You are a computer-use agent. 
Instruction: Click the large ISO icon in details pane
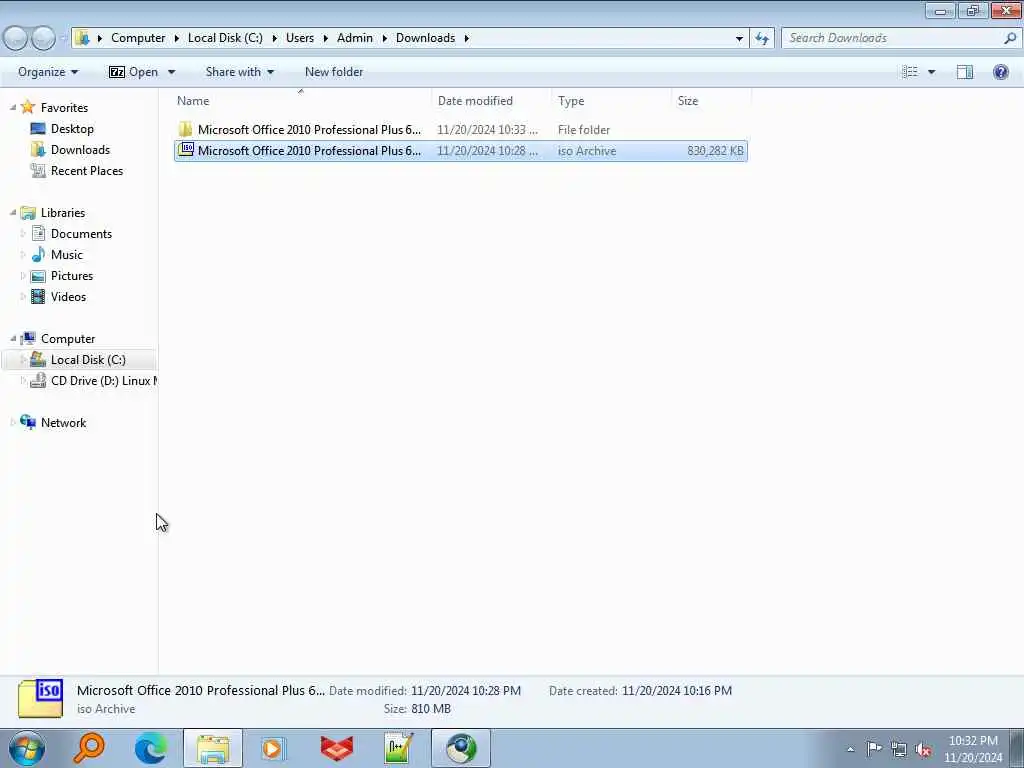[40, 699]
